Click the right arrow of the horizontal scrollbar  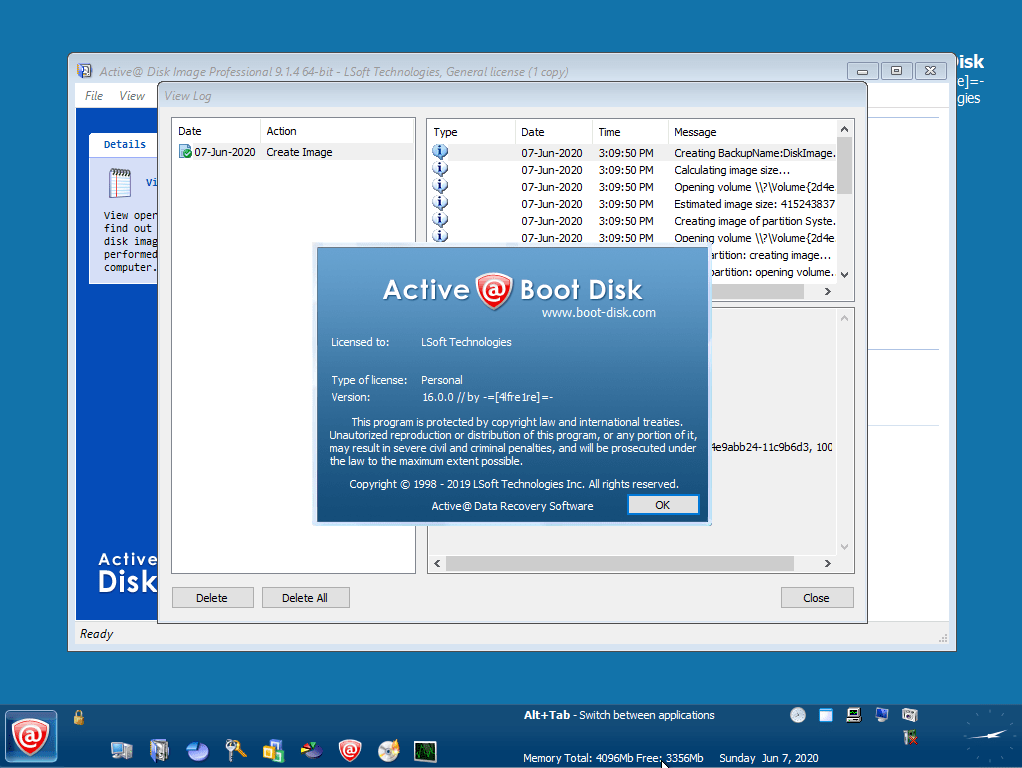tap(827, 291)
